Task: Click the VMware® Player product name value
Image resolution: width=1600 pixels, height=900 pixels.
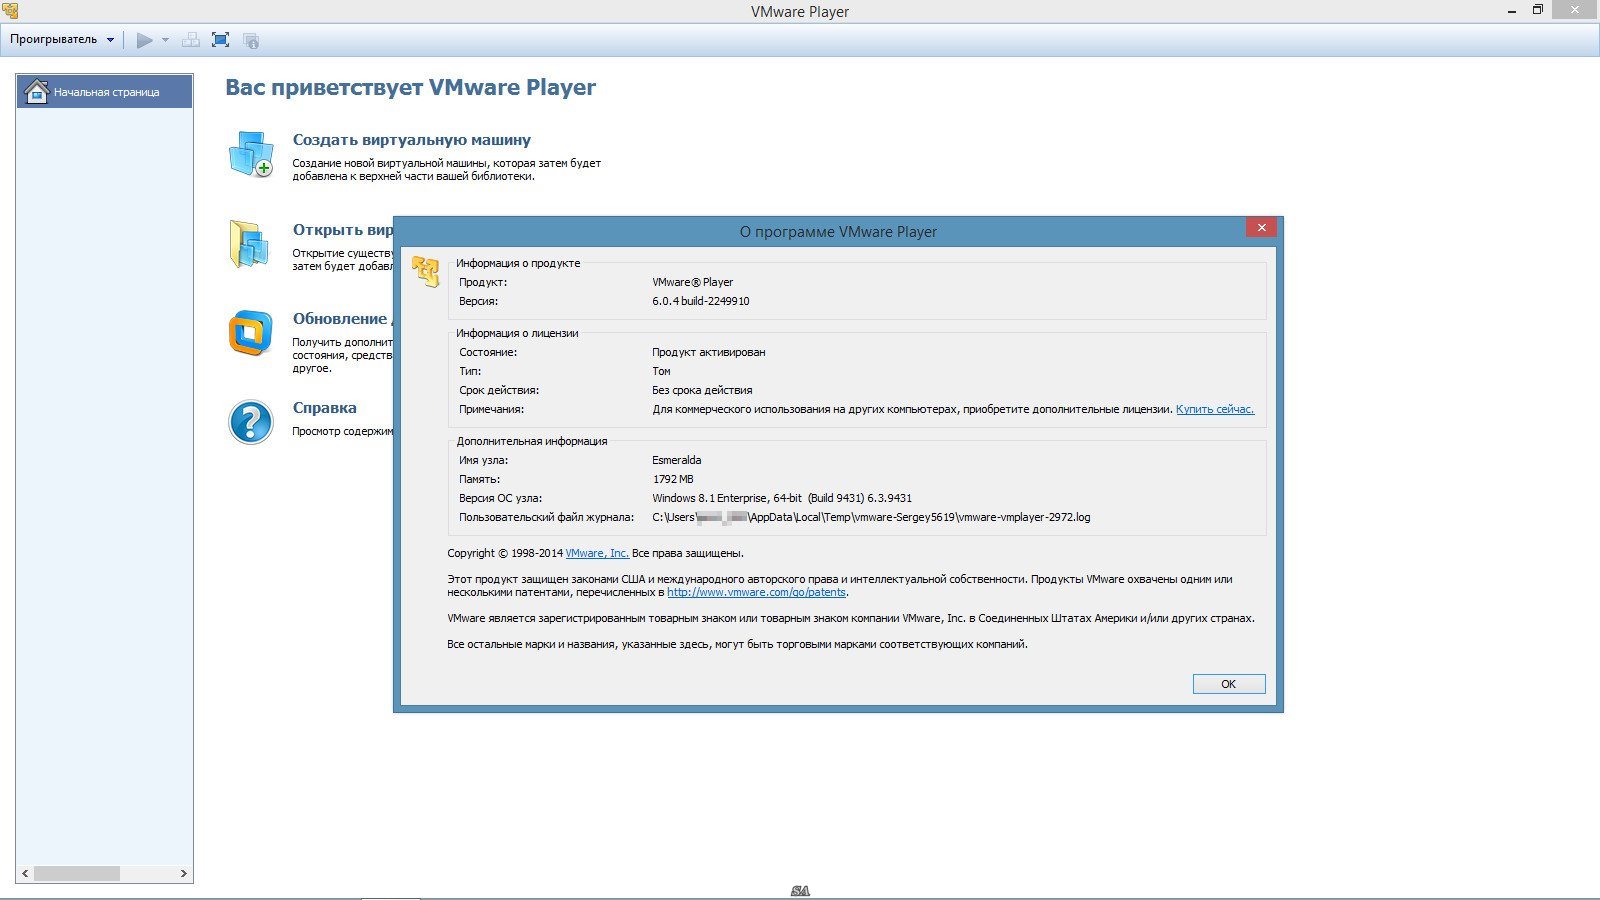Action: (x=692, y=282)
